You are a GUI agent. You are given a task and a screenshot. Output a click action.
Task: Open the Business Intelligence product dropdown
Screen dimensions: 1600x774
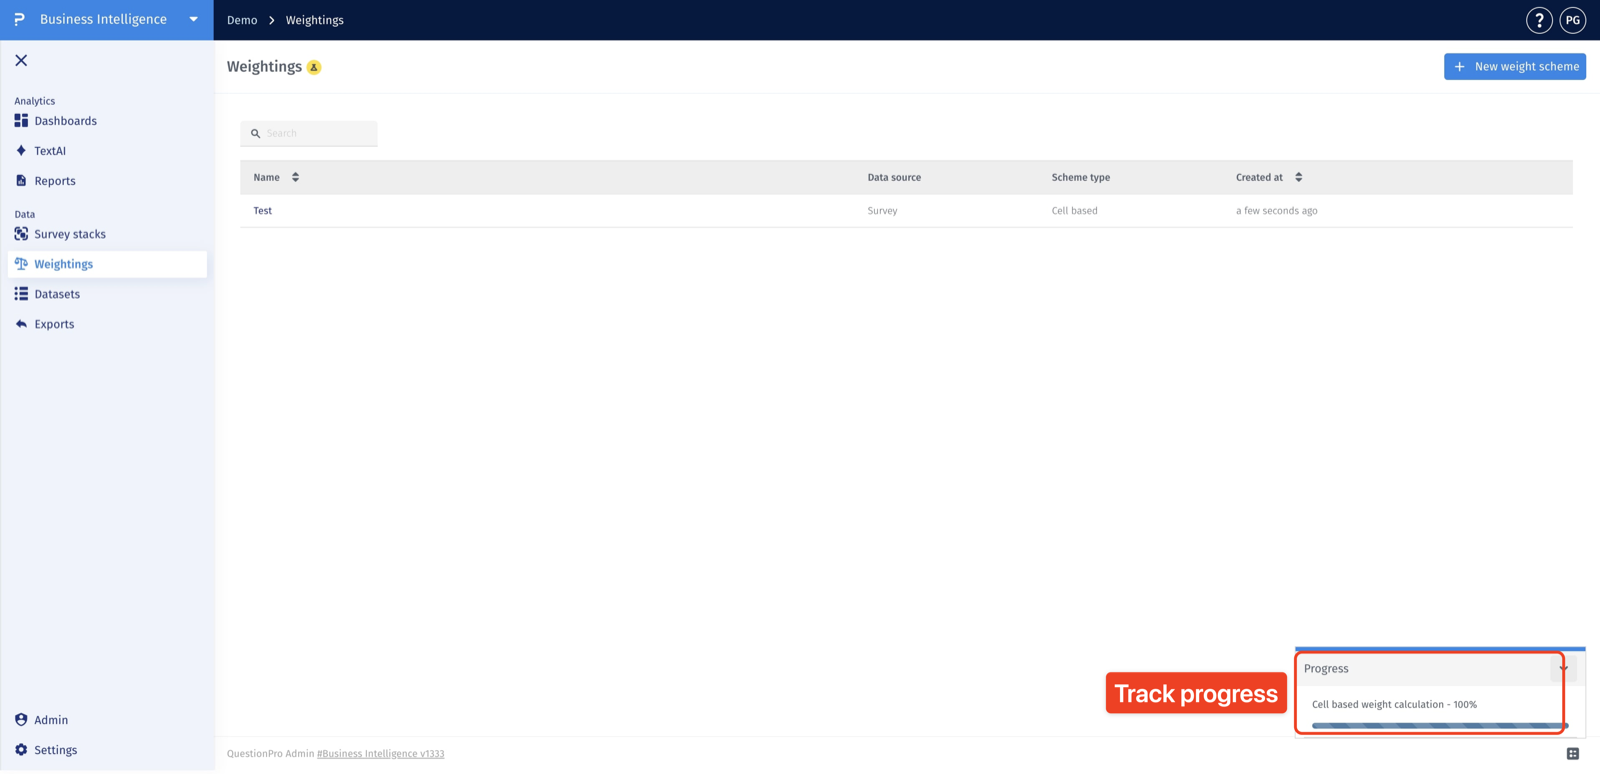(193, 19)
